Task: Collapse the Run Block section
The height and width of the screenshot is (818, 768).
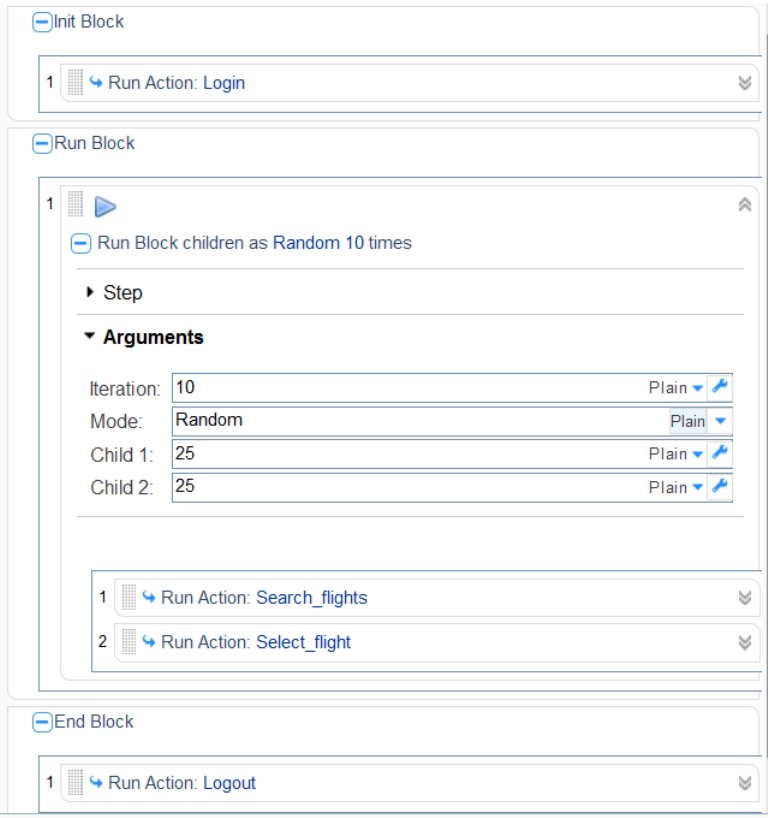Action: [x=42, y=144]
